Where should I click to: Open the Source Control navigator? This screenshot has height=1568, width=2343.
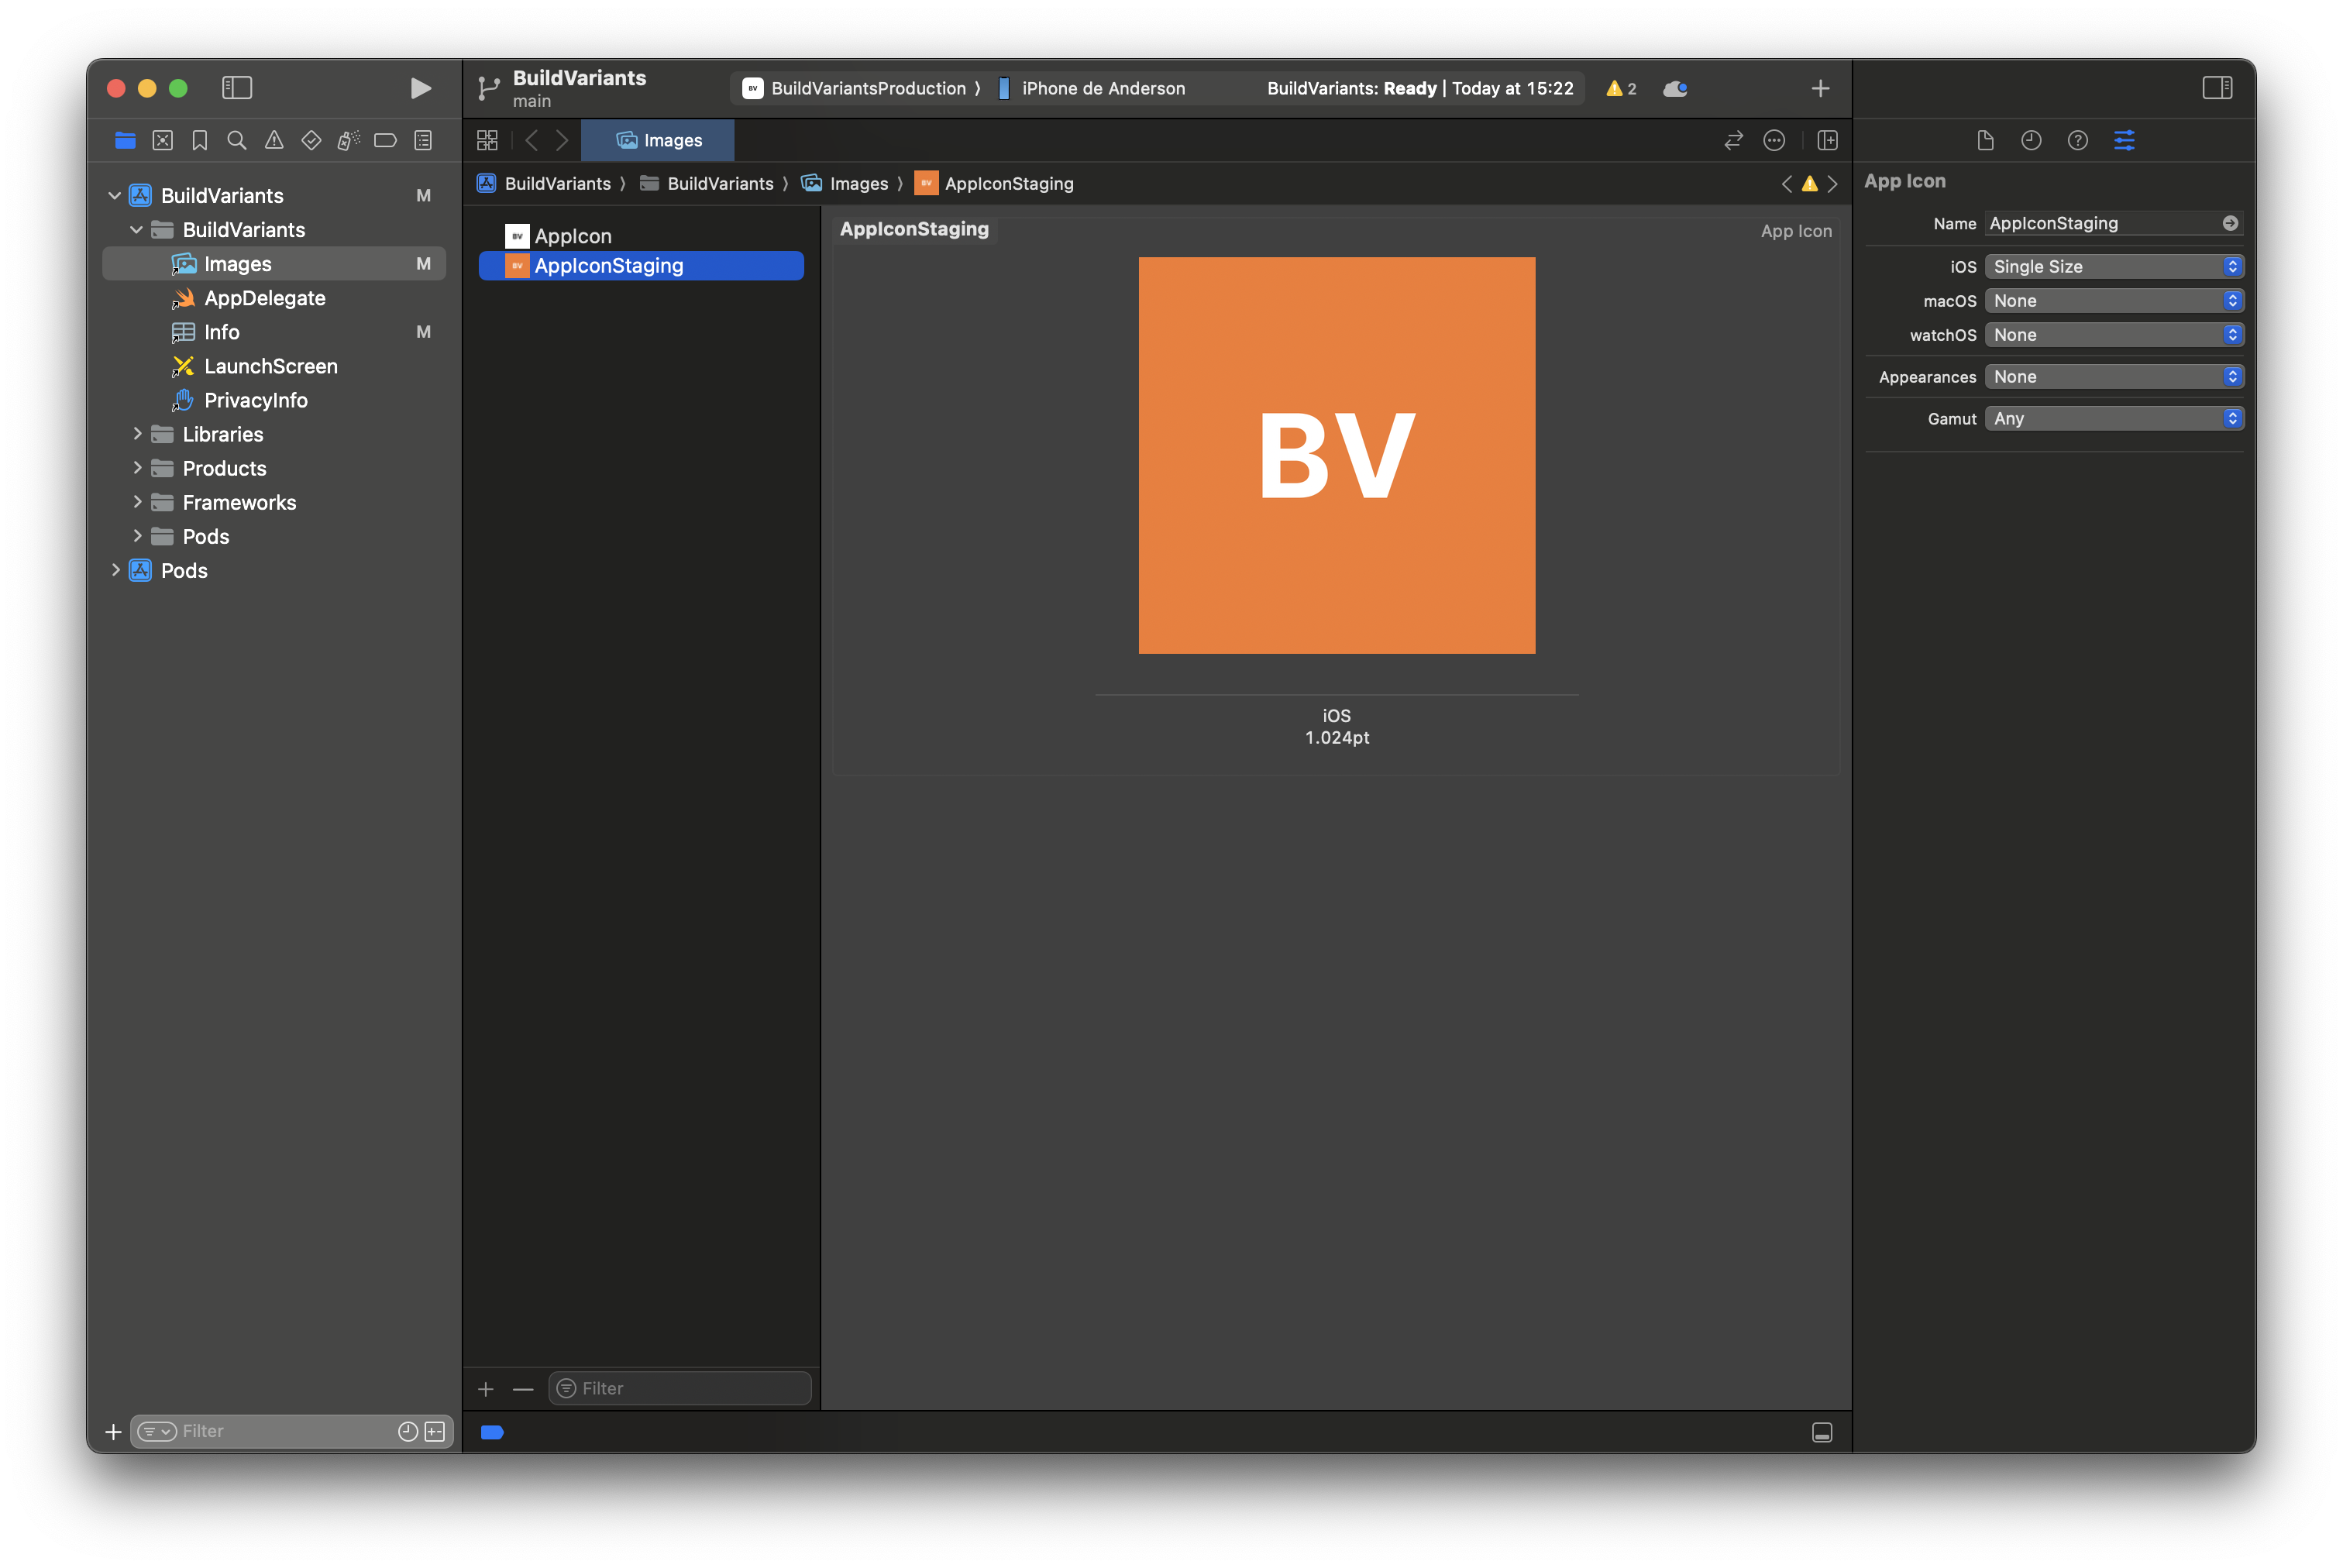pos(163,140)
